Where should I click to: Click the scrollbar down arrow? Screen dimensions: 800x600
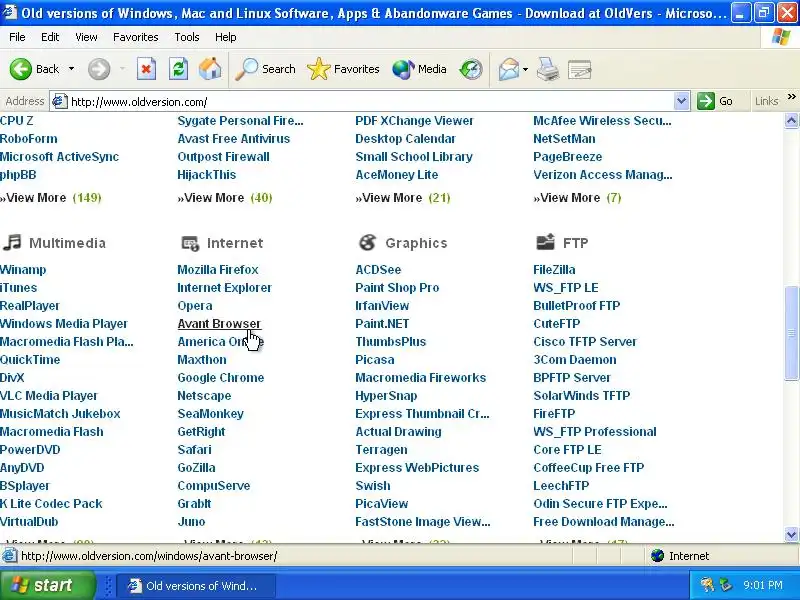click(791, 535)
